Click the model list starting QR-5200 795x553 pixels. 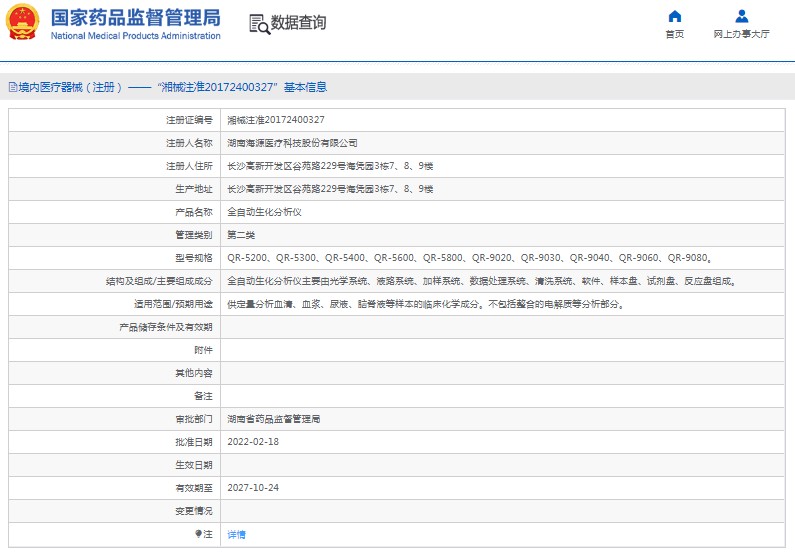469,258
